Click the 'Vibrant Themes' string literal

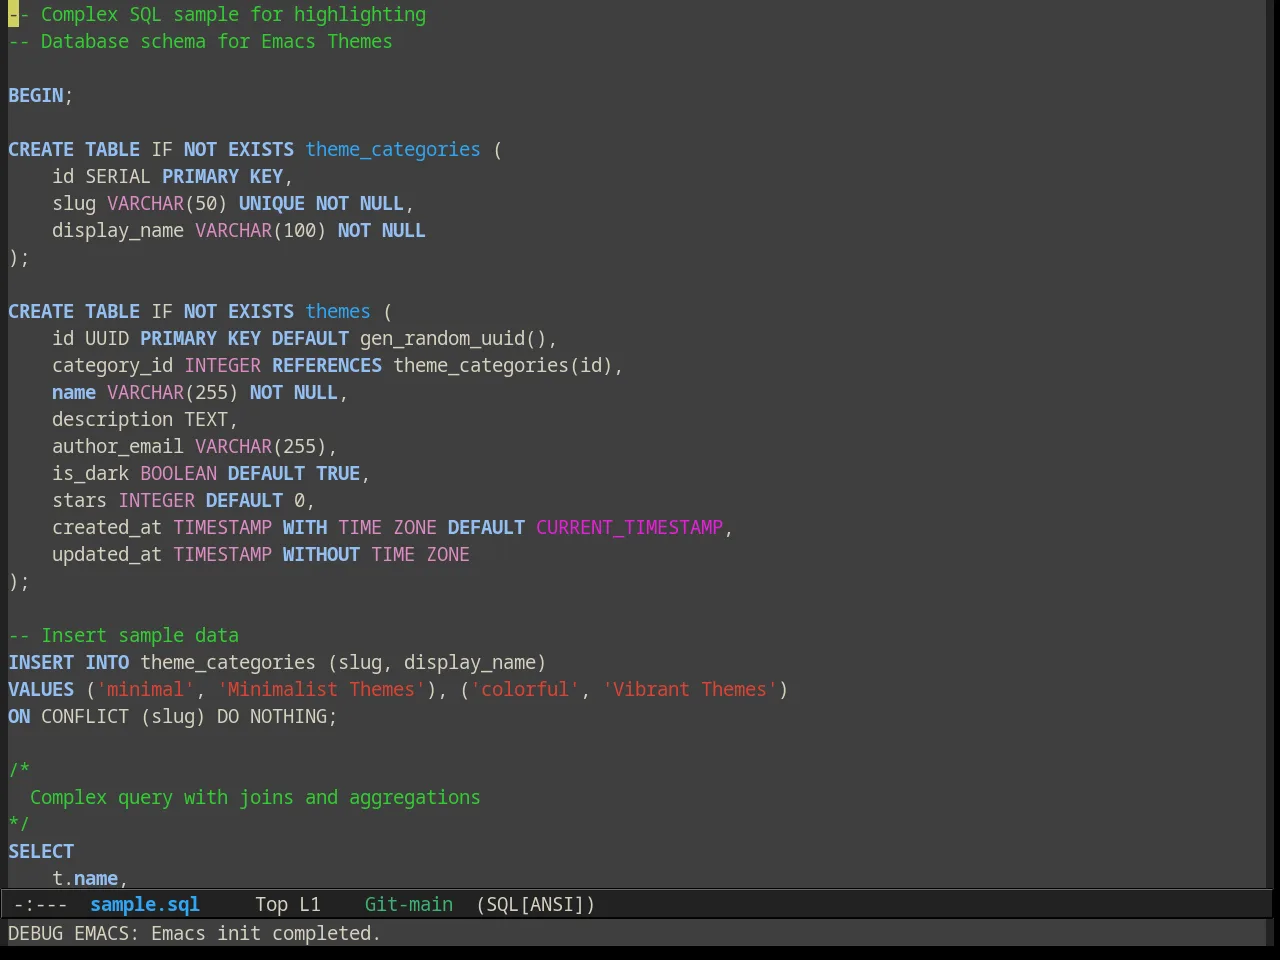690,689
